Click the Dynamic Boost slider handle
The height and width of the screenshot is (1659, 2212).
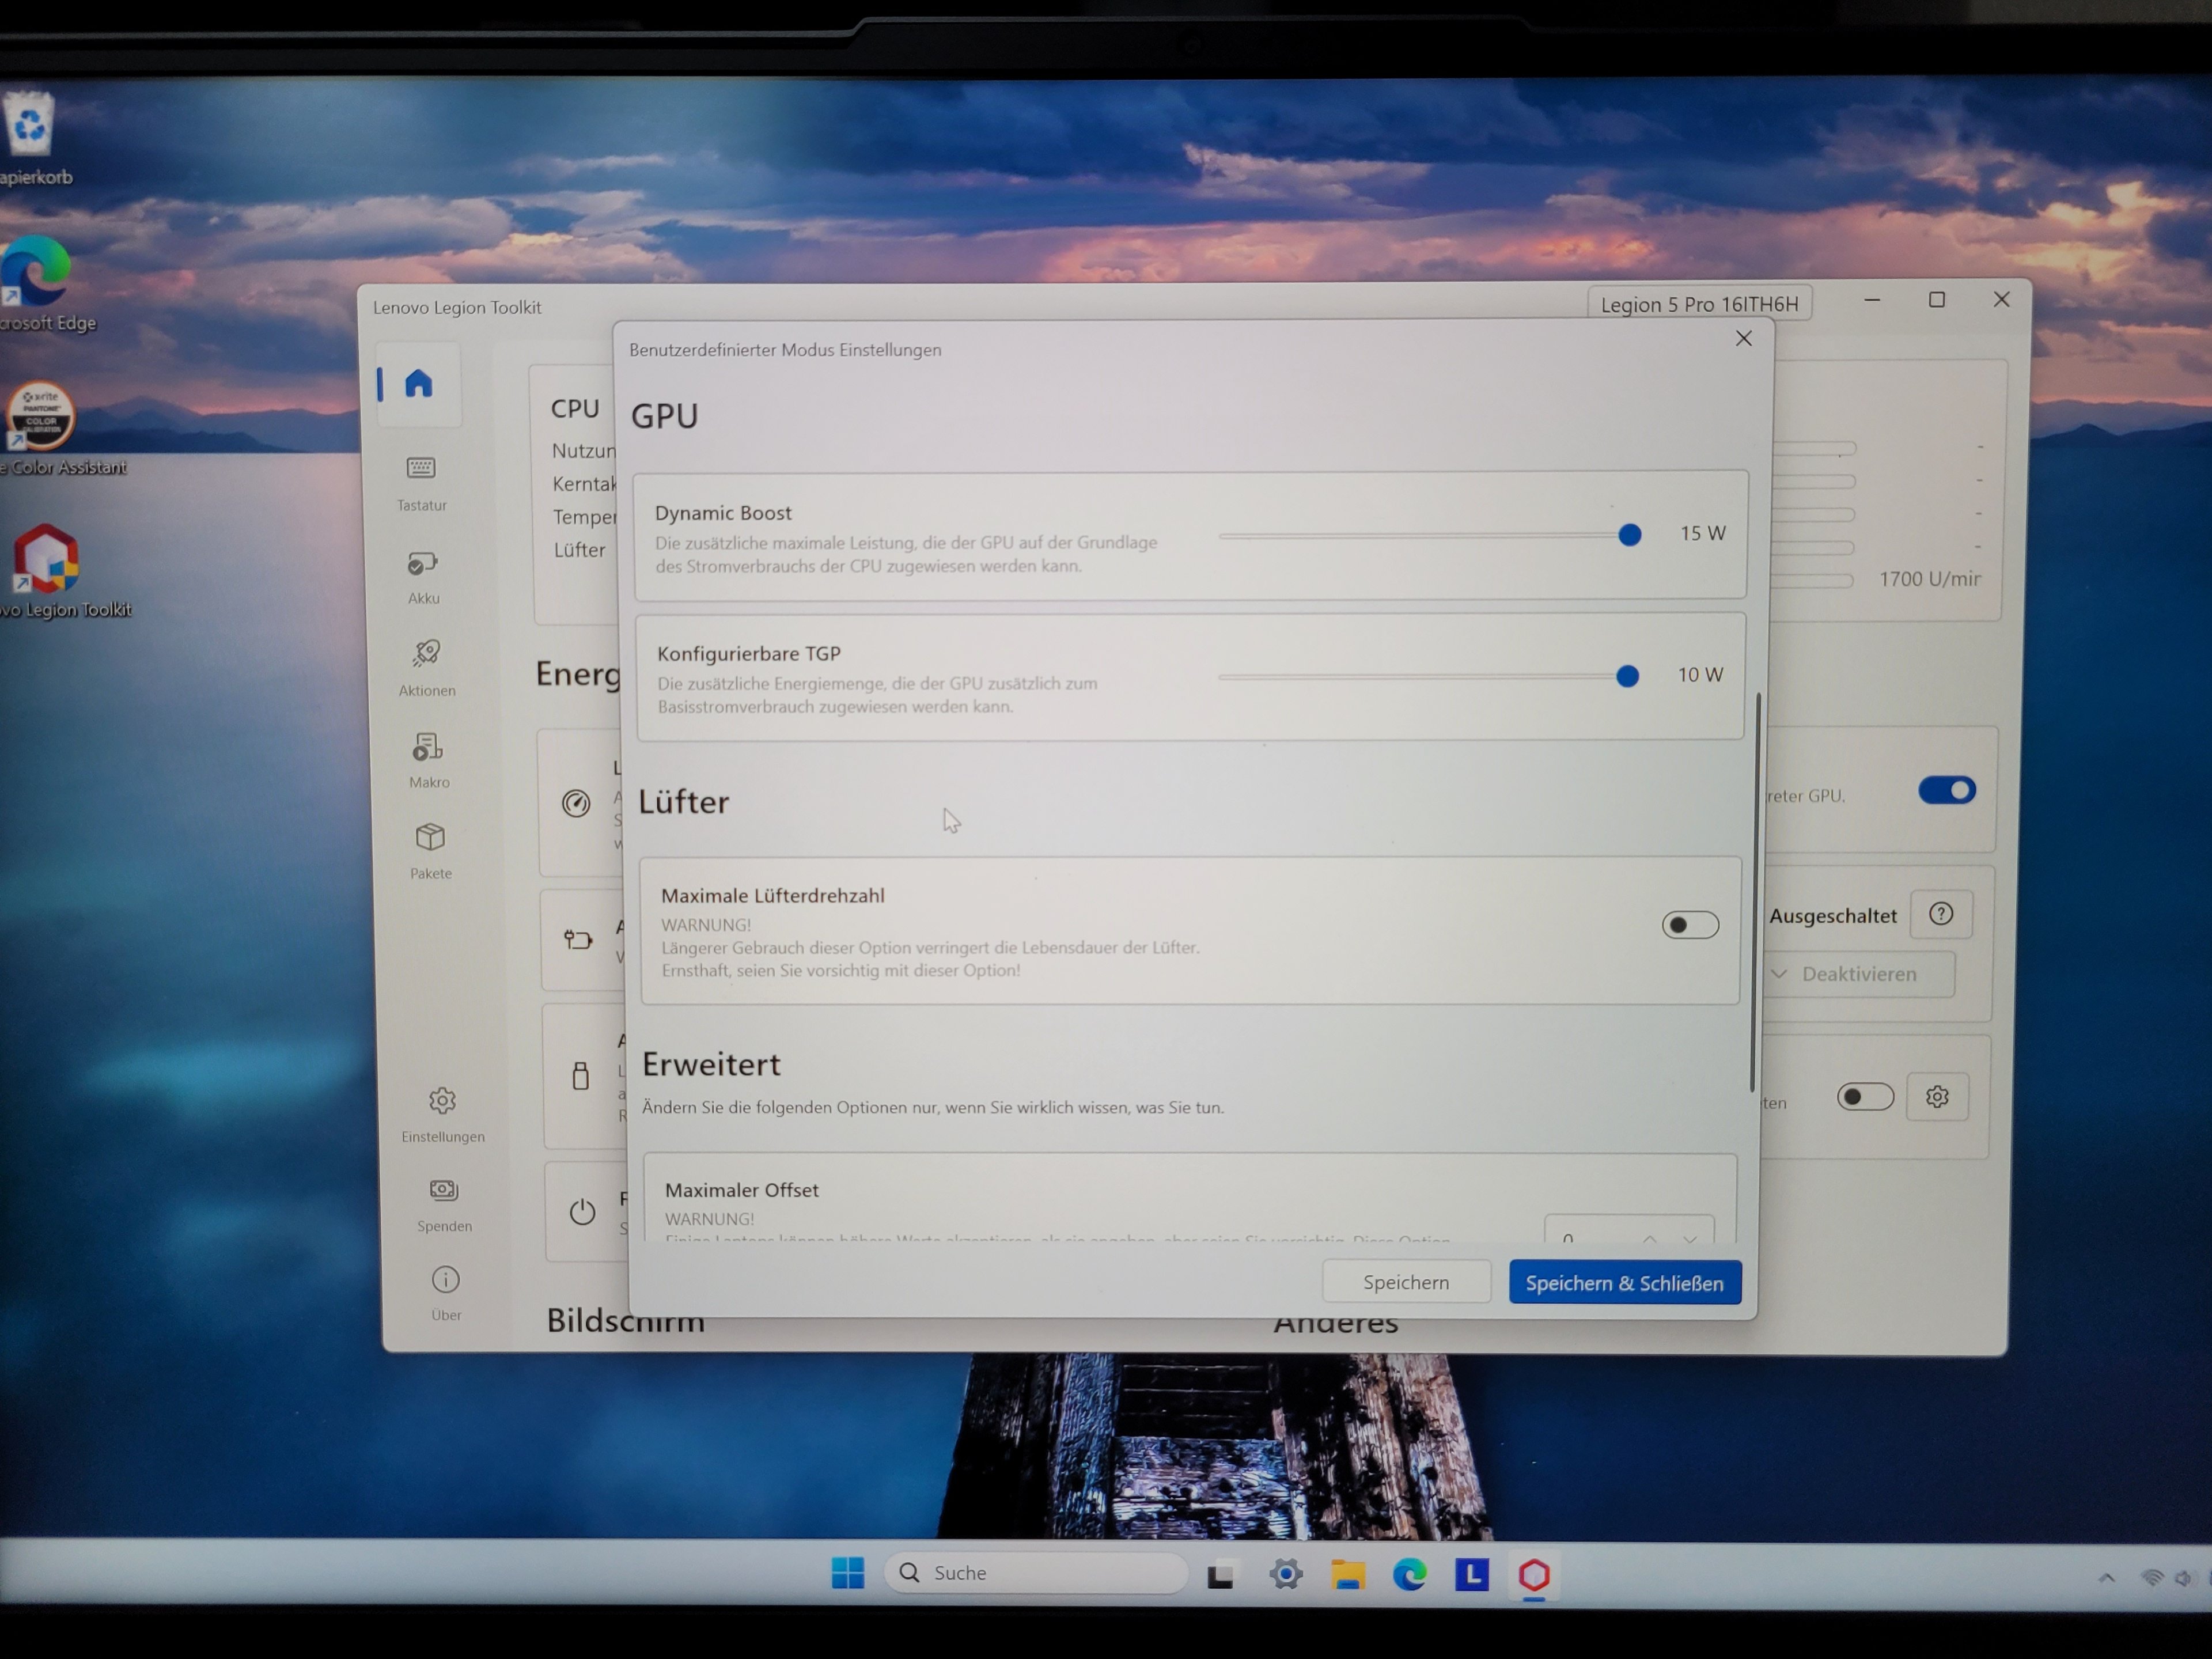click(x=1629, y=535)
